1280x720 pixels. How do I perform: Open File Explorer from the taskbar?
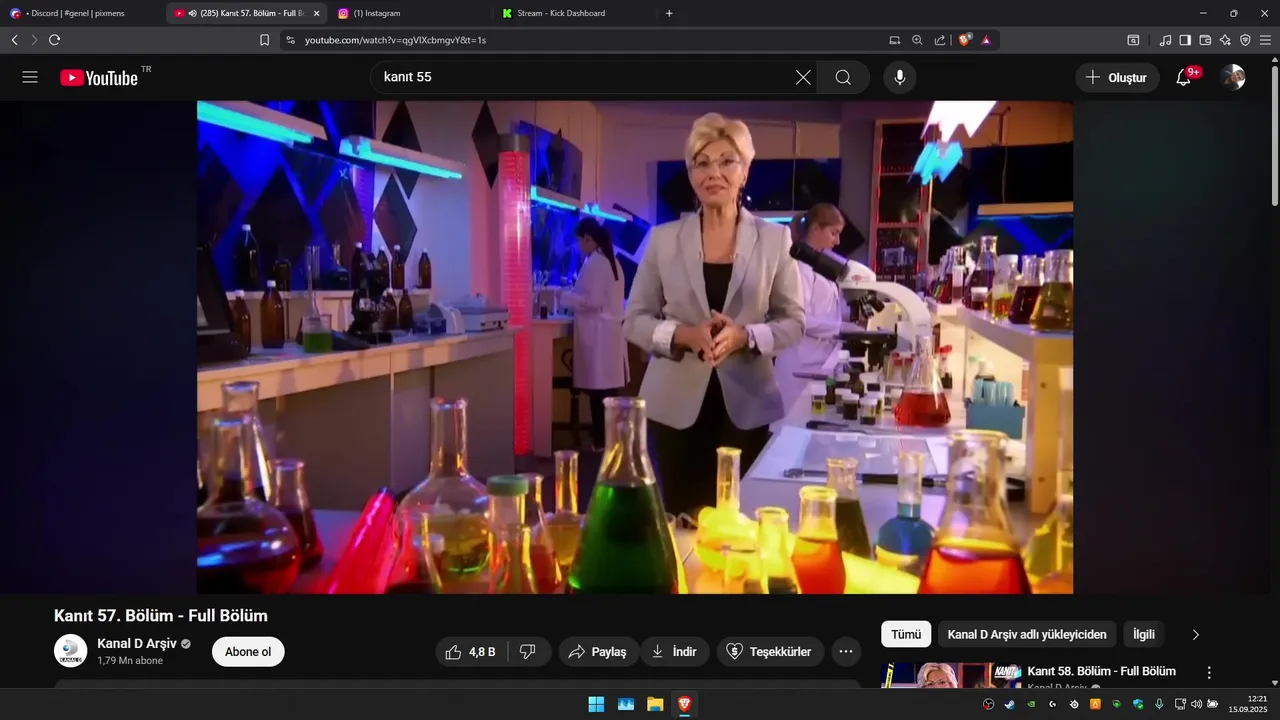655,704
